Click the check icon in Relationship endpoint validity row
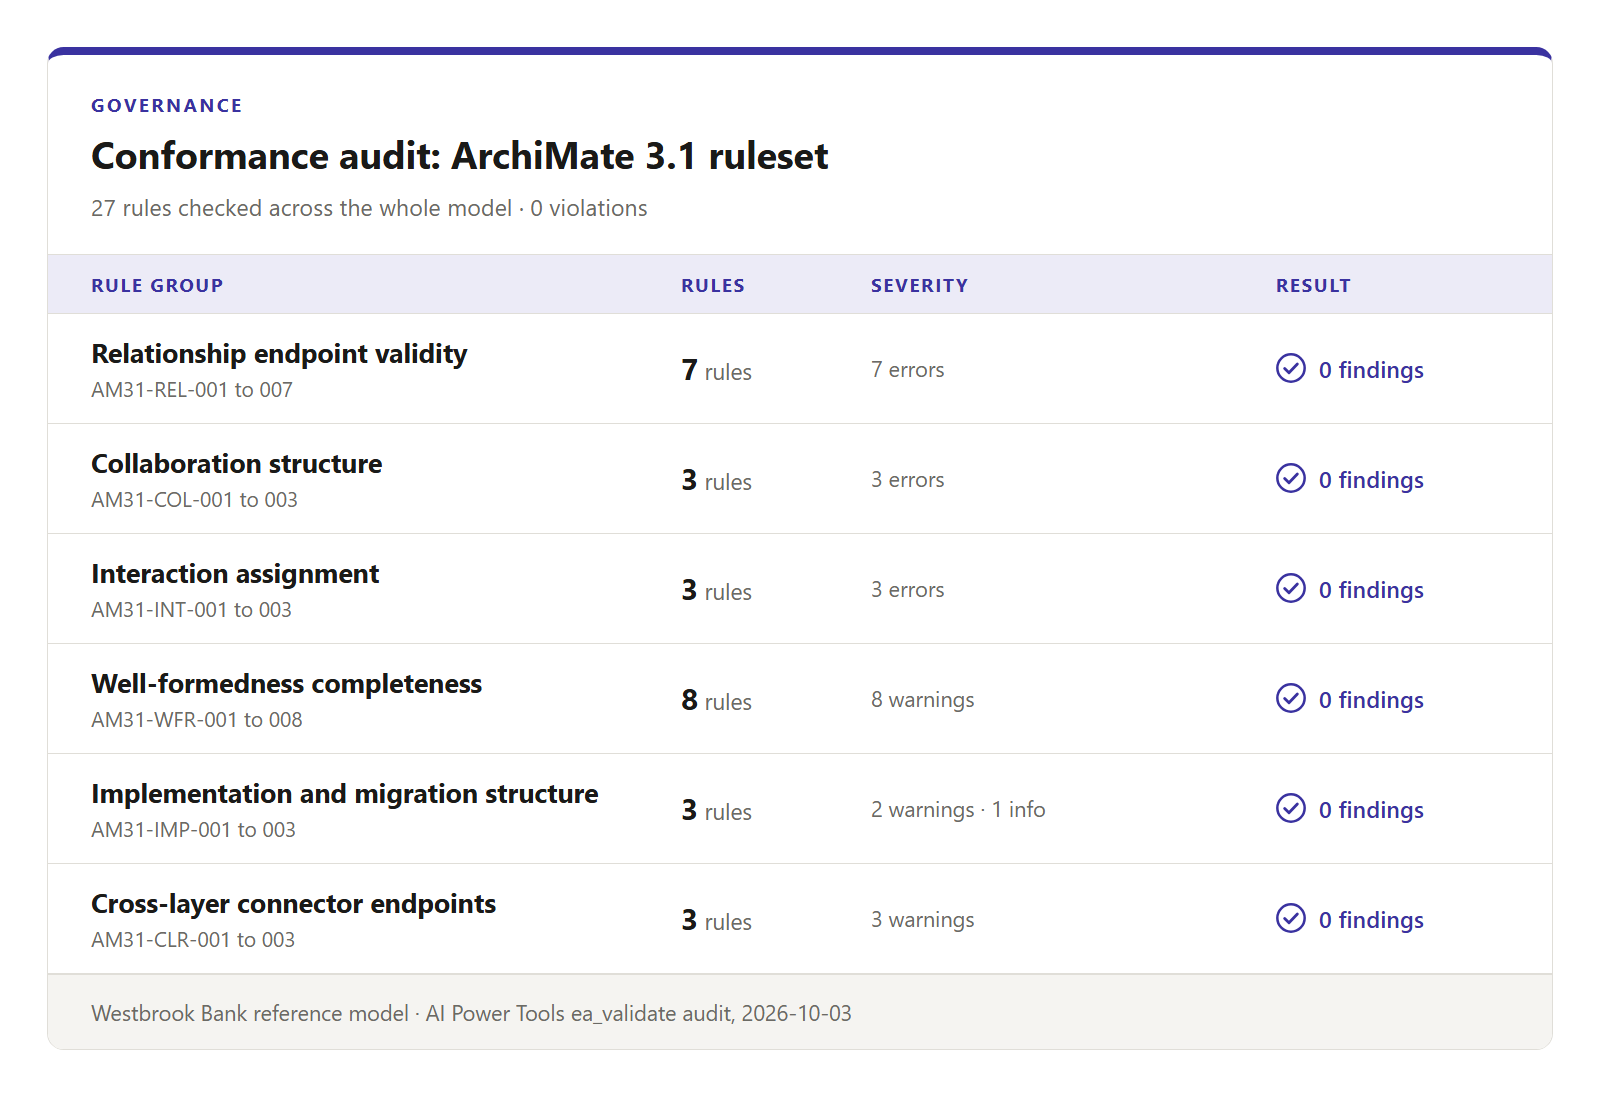 [x=1291, y=368]
